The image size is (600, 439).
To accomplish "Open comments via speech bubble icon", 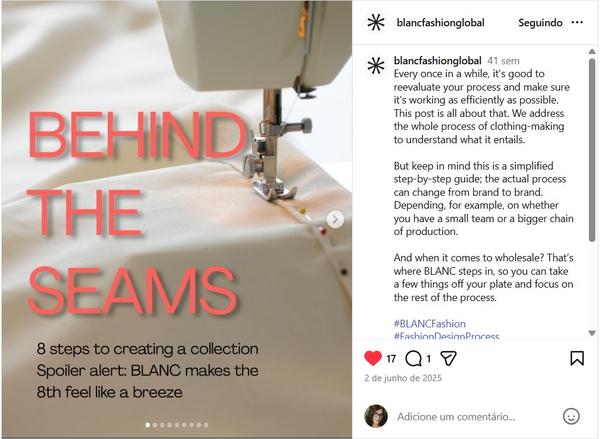I will [413, 359].
